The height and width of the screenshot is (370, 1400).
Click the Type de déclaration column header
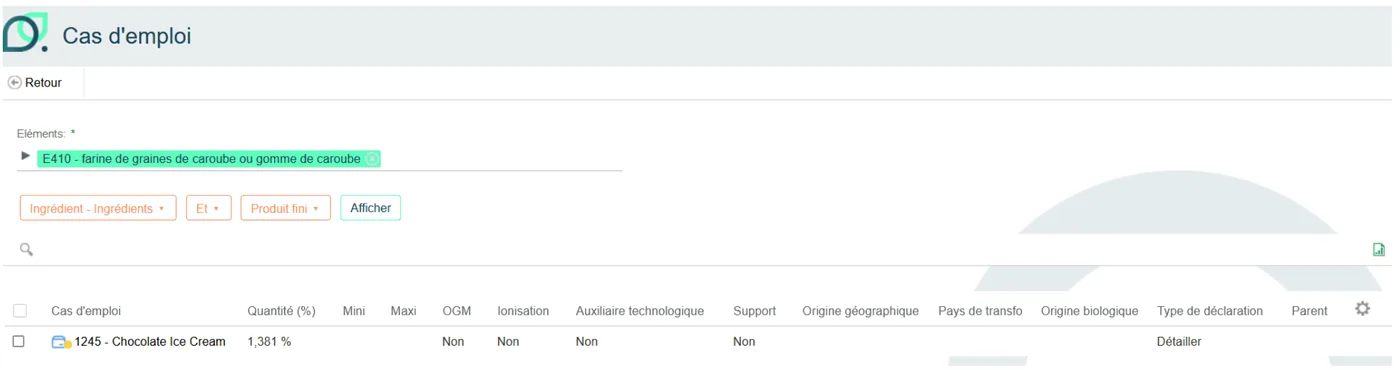tap(1210, 311)
